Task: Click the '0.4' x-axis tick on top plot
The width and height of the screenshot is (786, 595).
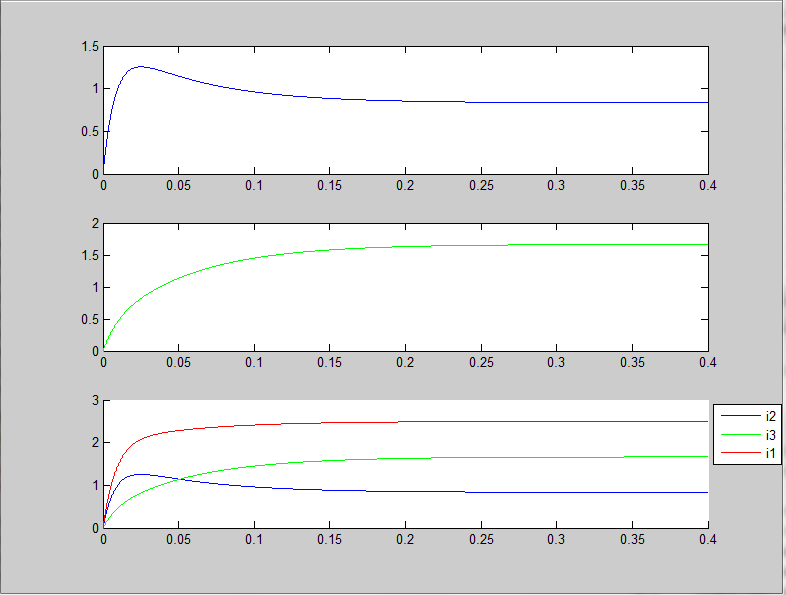Action: coord(708,185)
